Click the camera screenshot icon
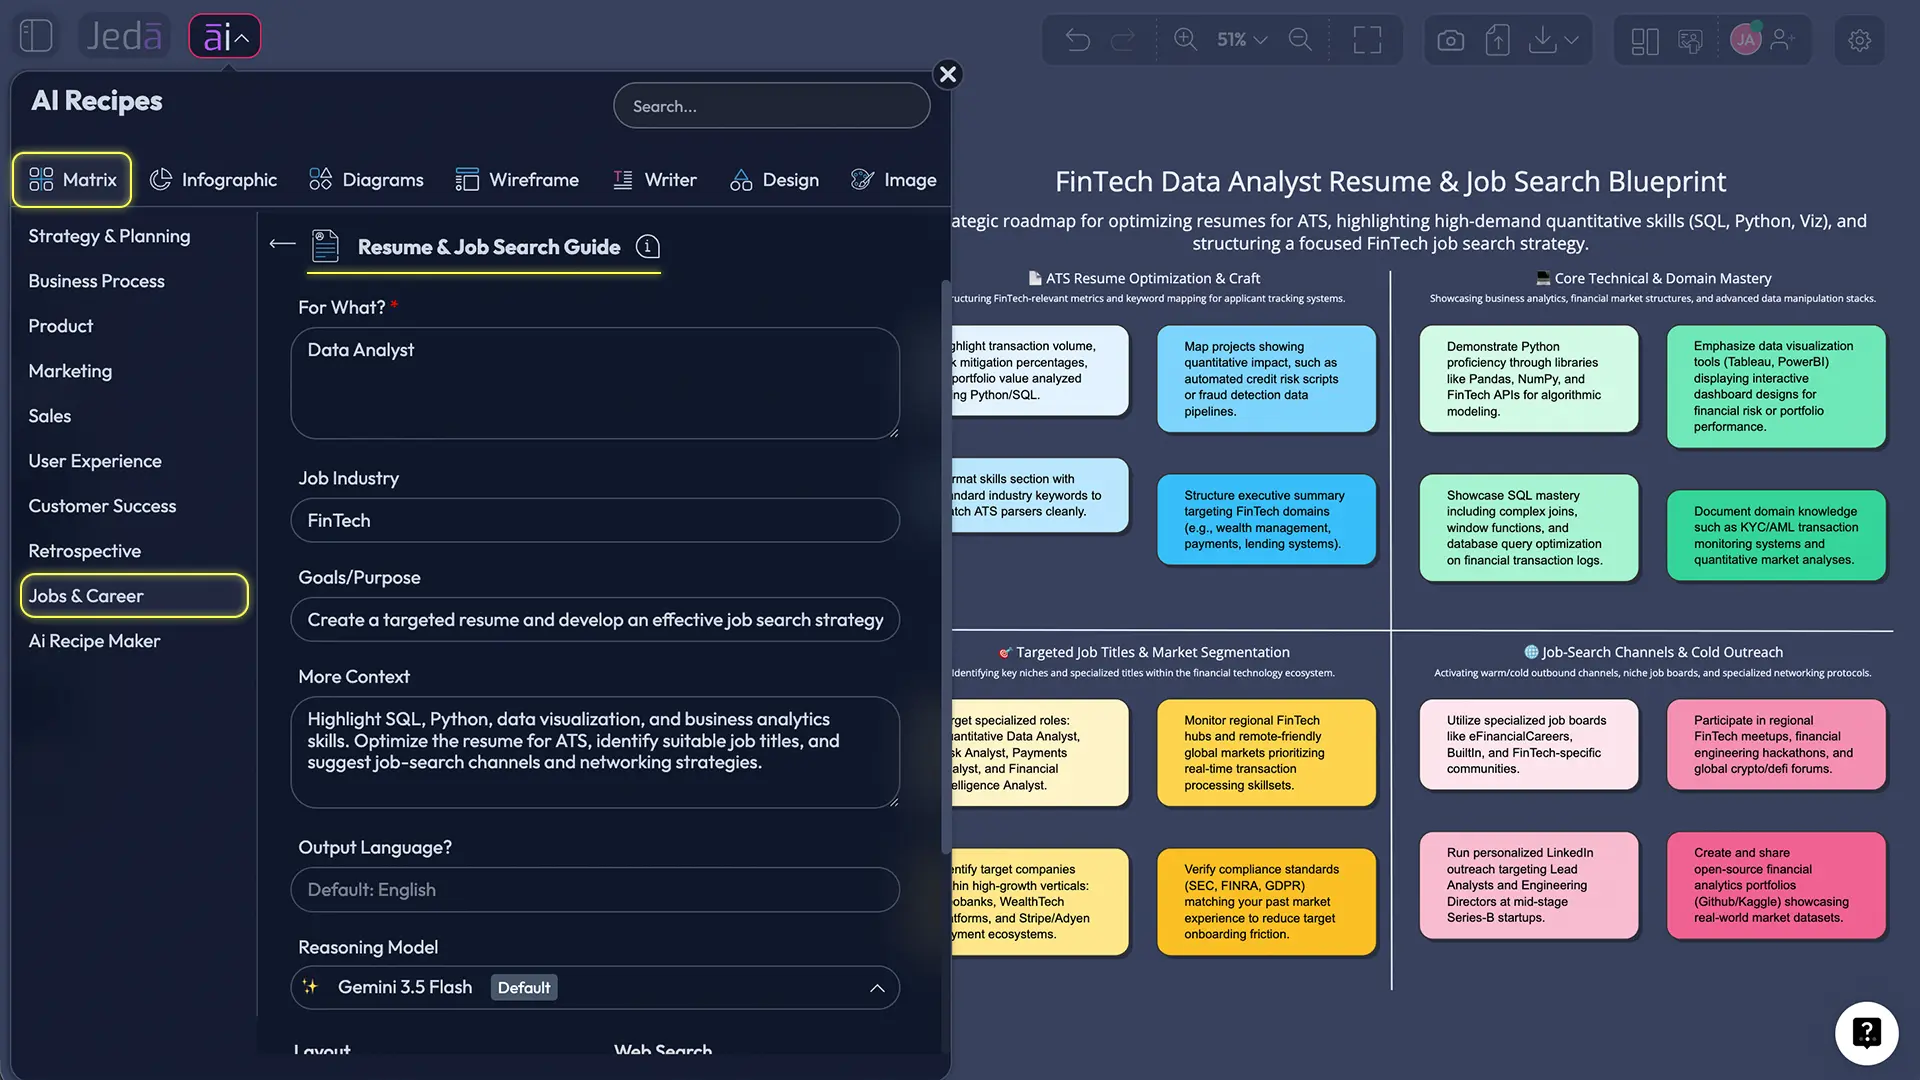 click(x=1450, y=40)
